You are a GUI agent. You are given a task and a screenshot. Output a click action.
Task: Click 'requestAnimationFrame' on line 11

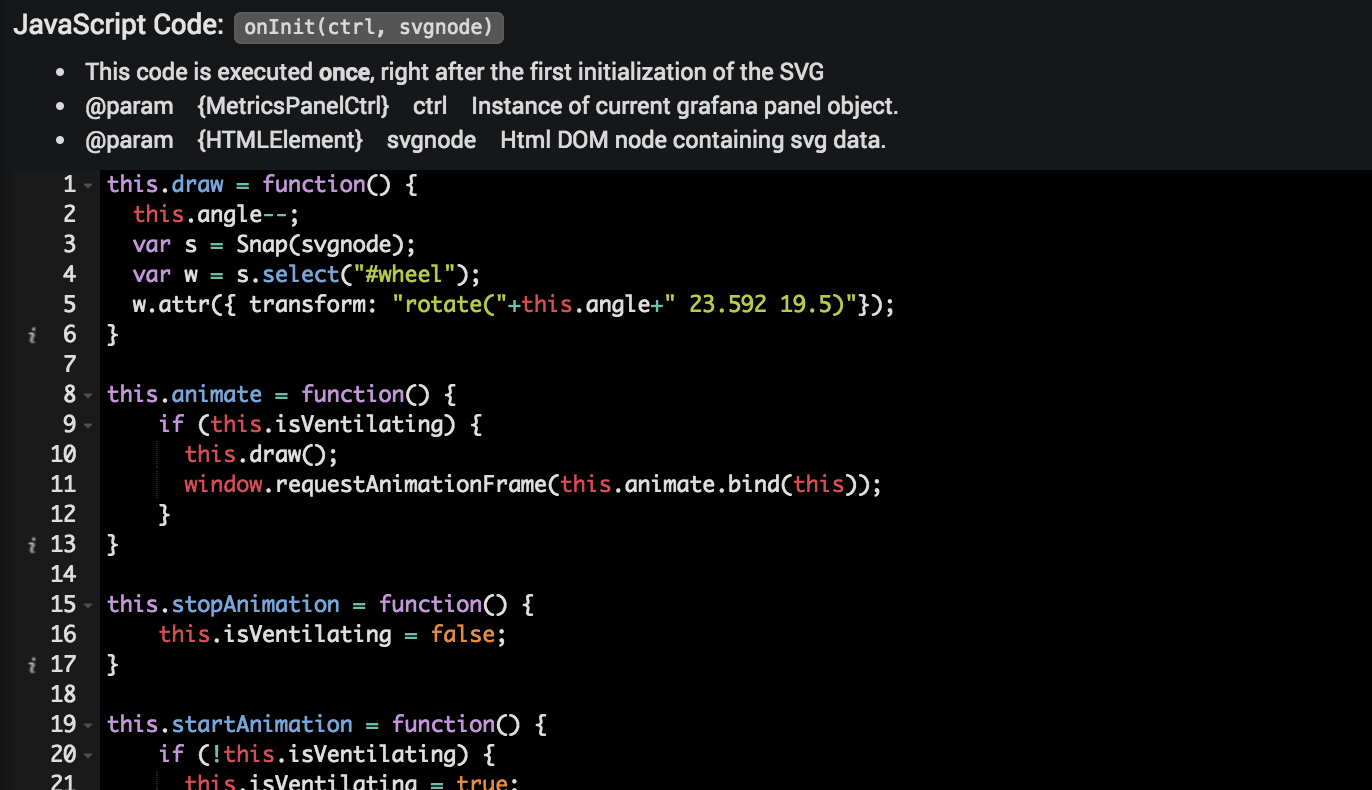pos(412,484)
